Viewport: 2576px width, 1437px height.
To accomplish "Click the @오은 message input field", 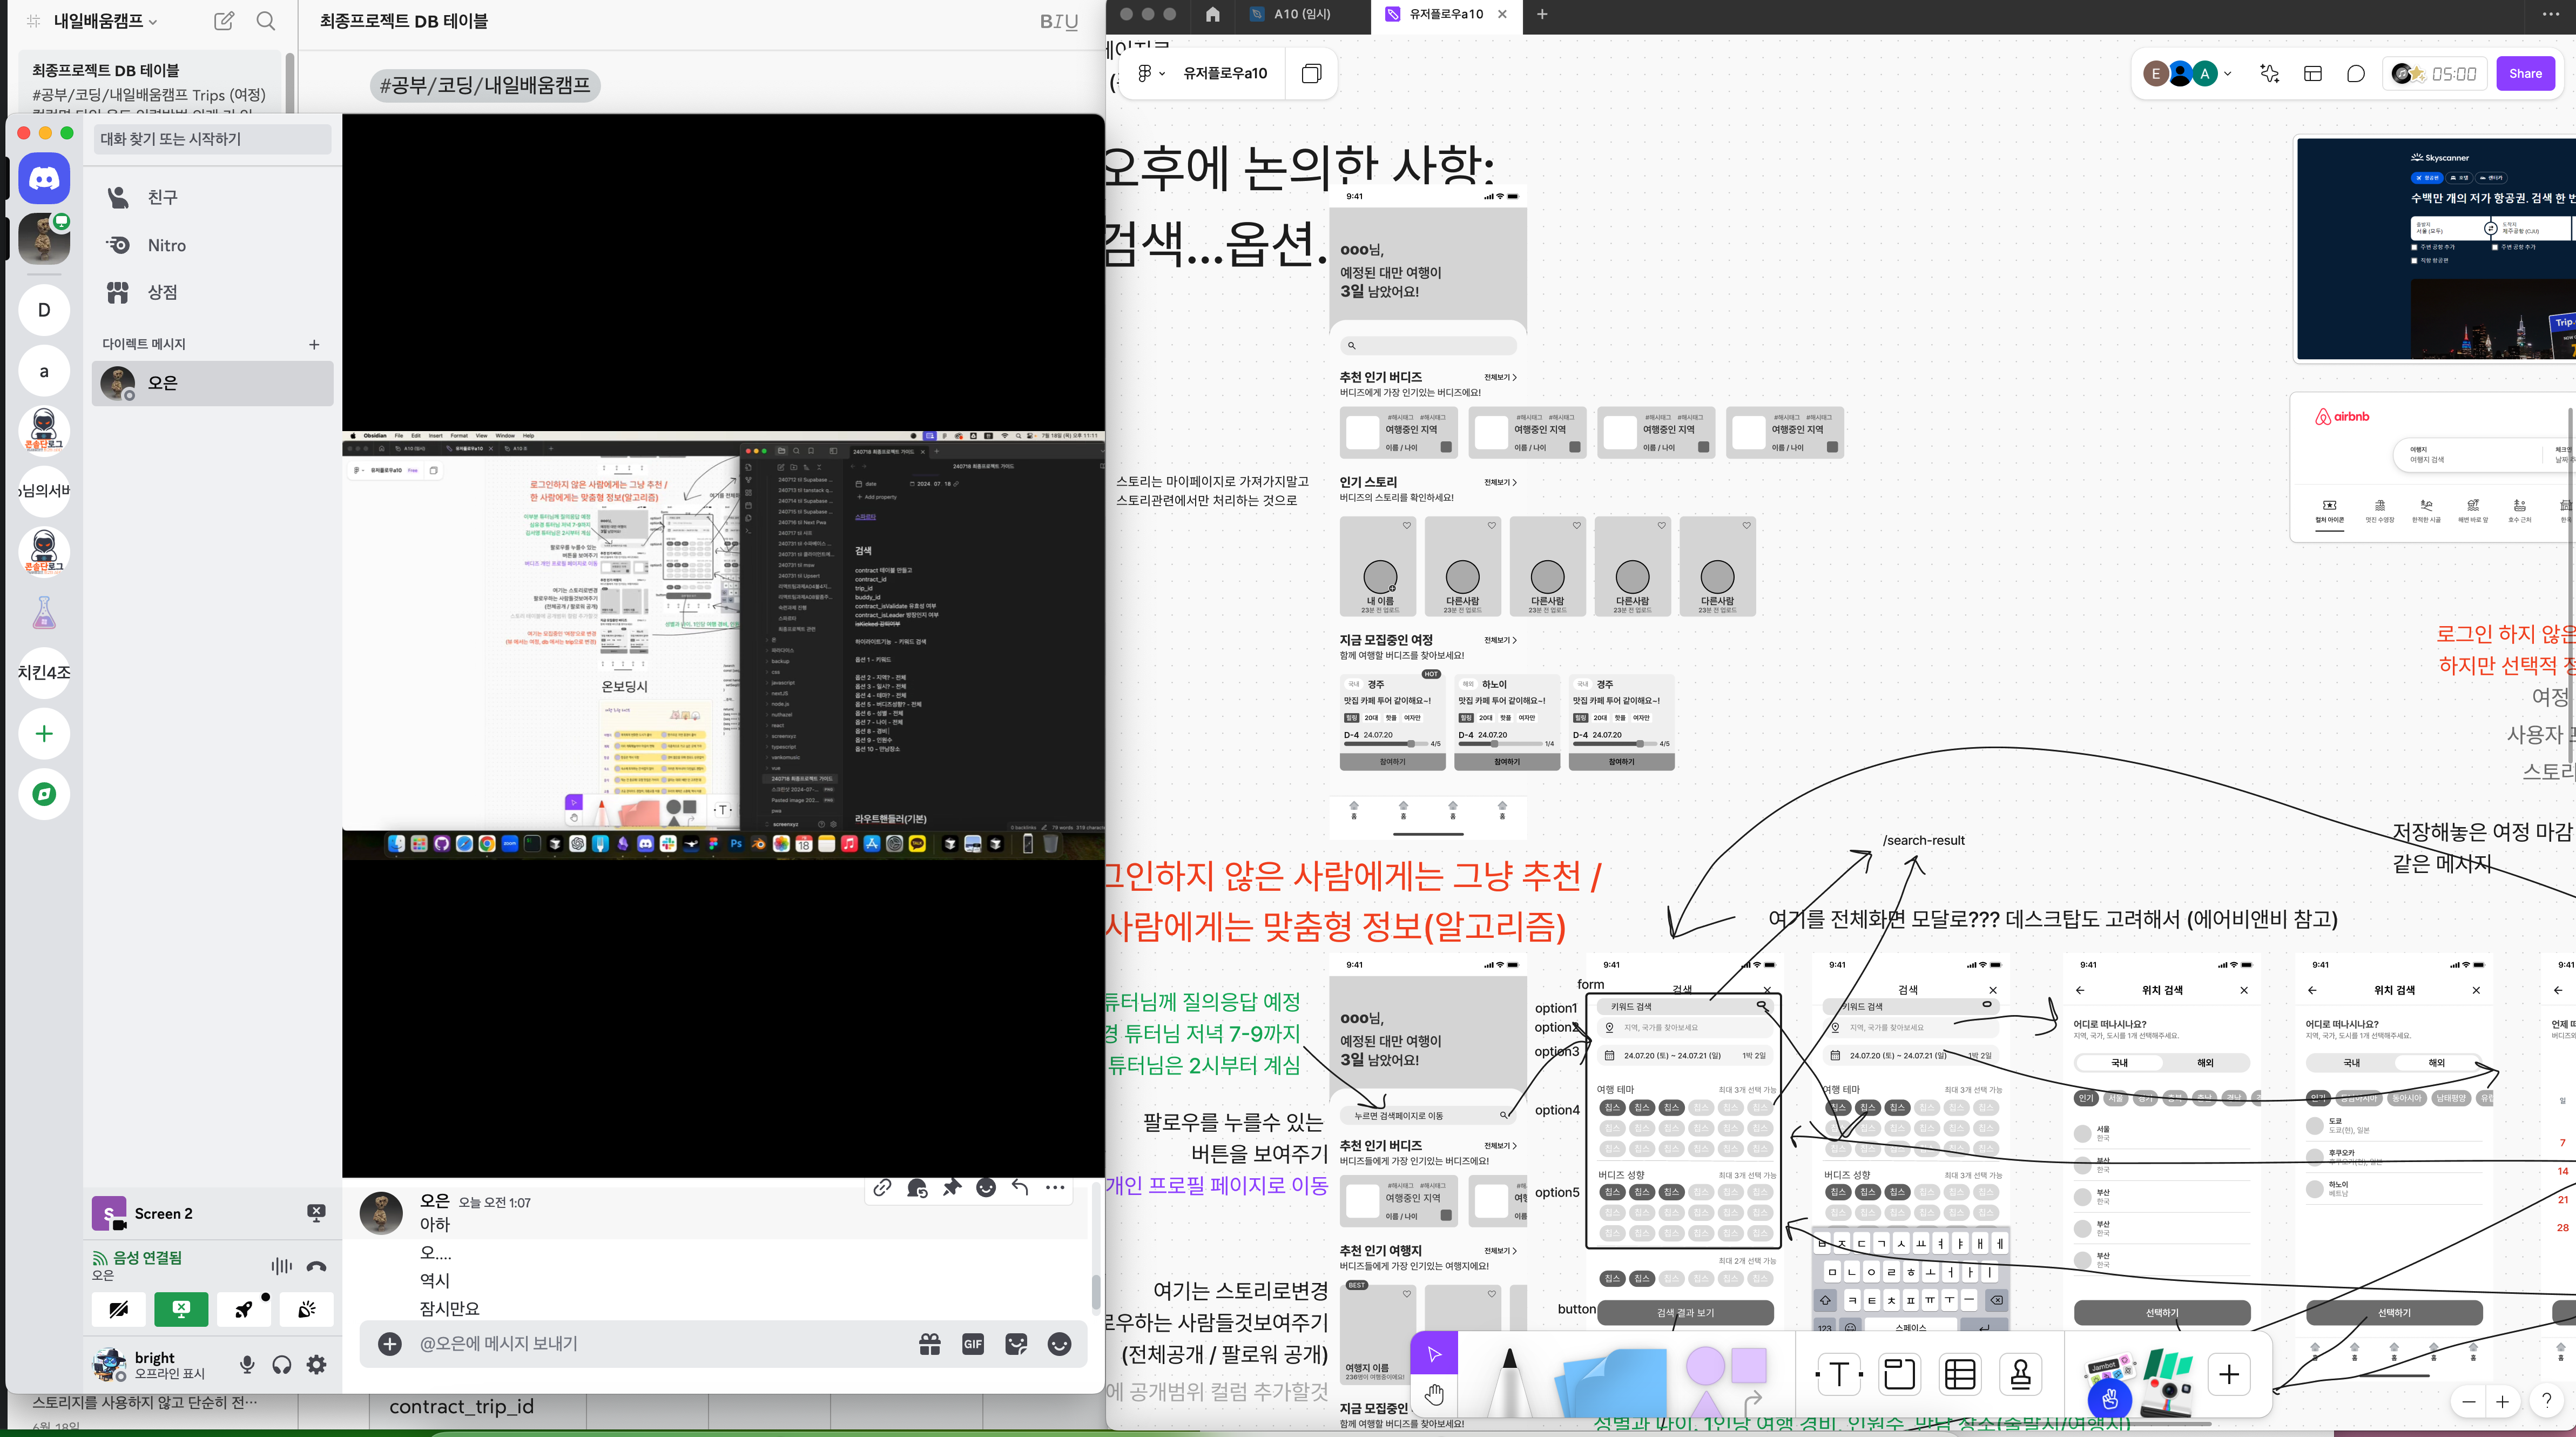I will click(x=650, y=1344).
